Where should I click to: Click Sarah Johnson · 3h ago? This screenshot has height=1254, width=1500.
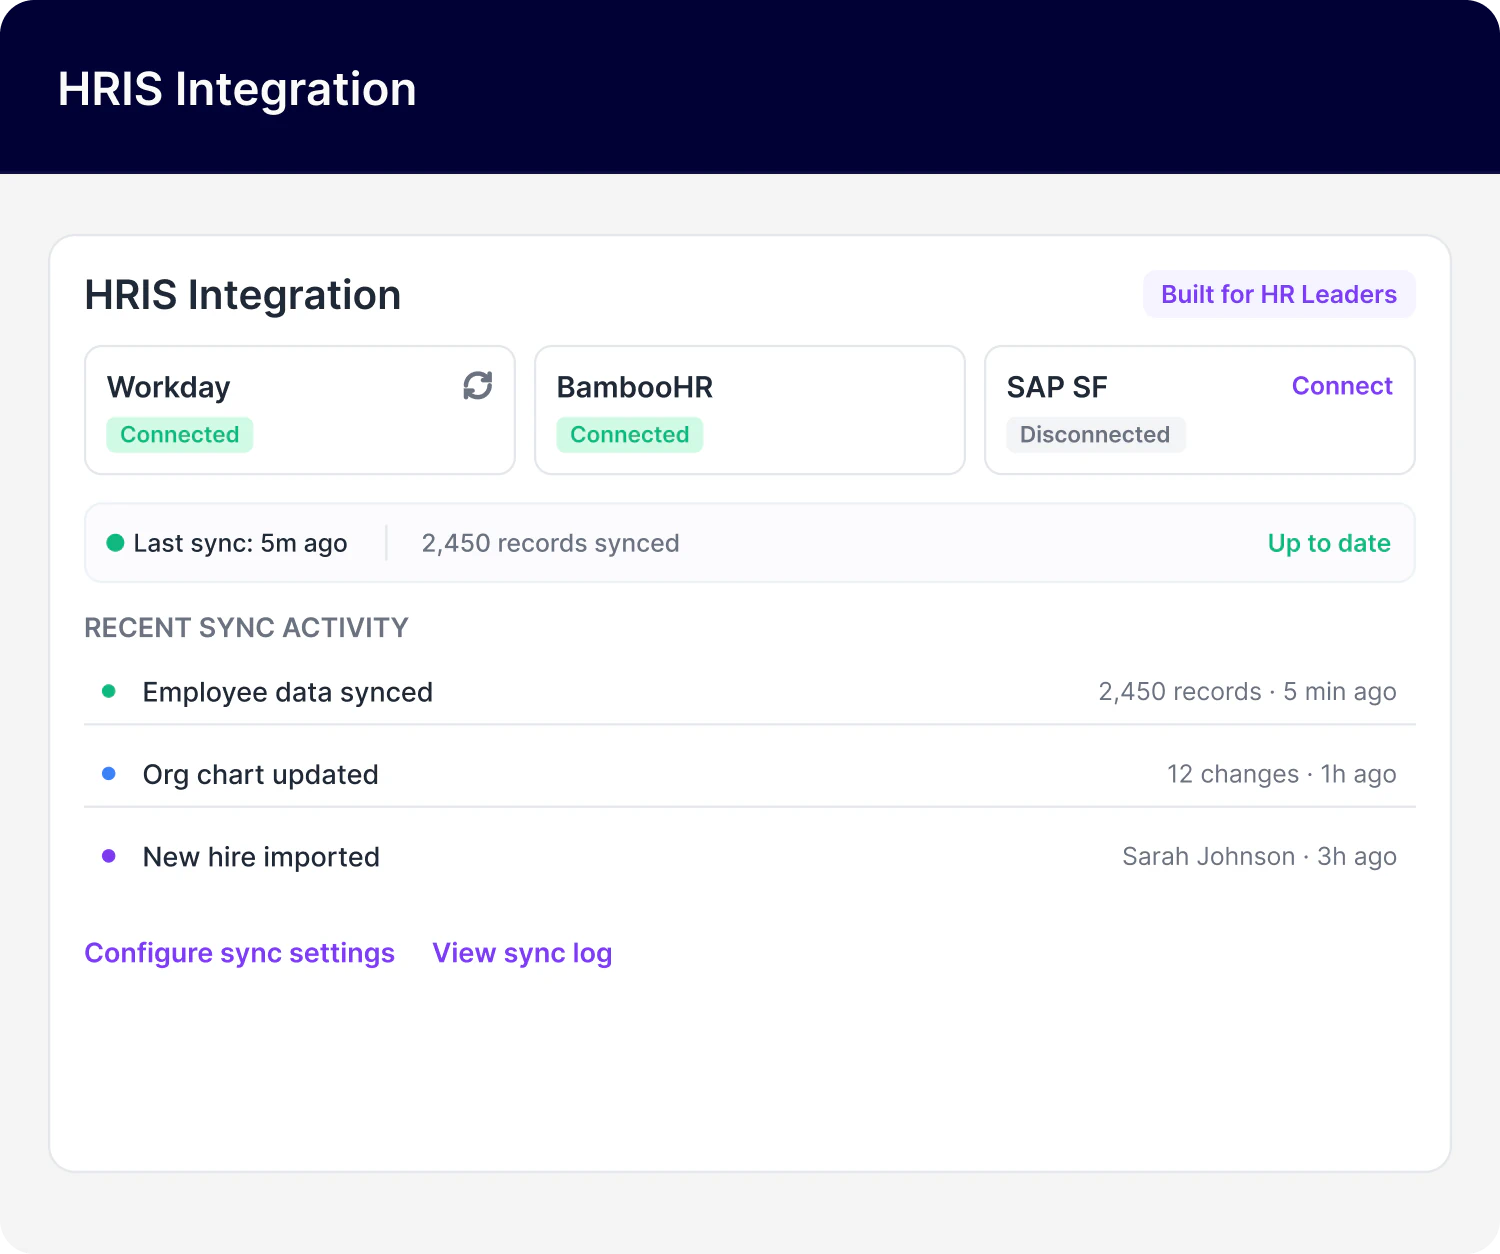point(1259,857)
